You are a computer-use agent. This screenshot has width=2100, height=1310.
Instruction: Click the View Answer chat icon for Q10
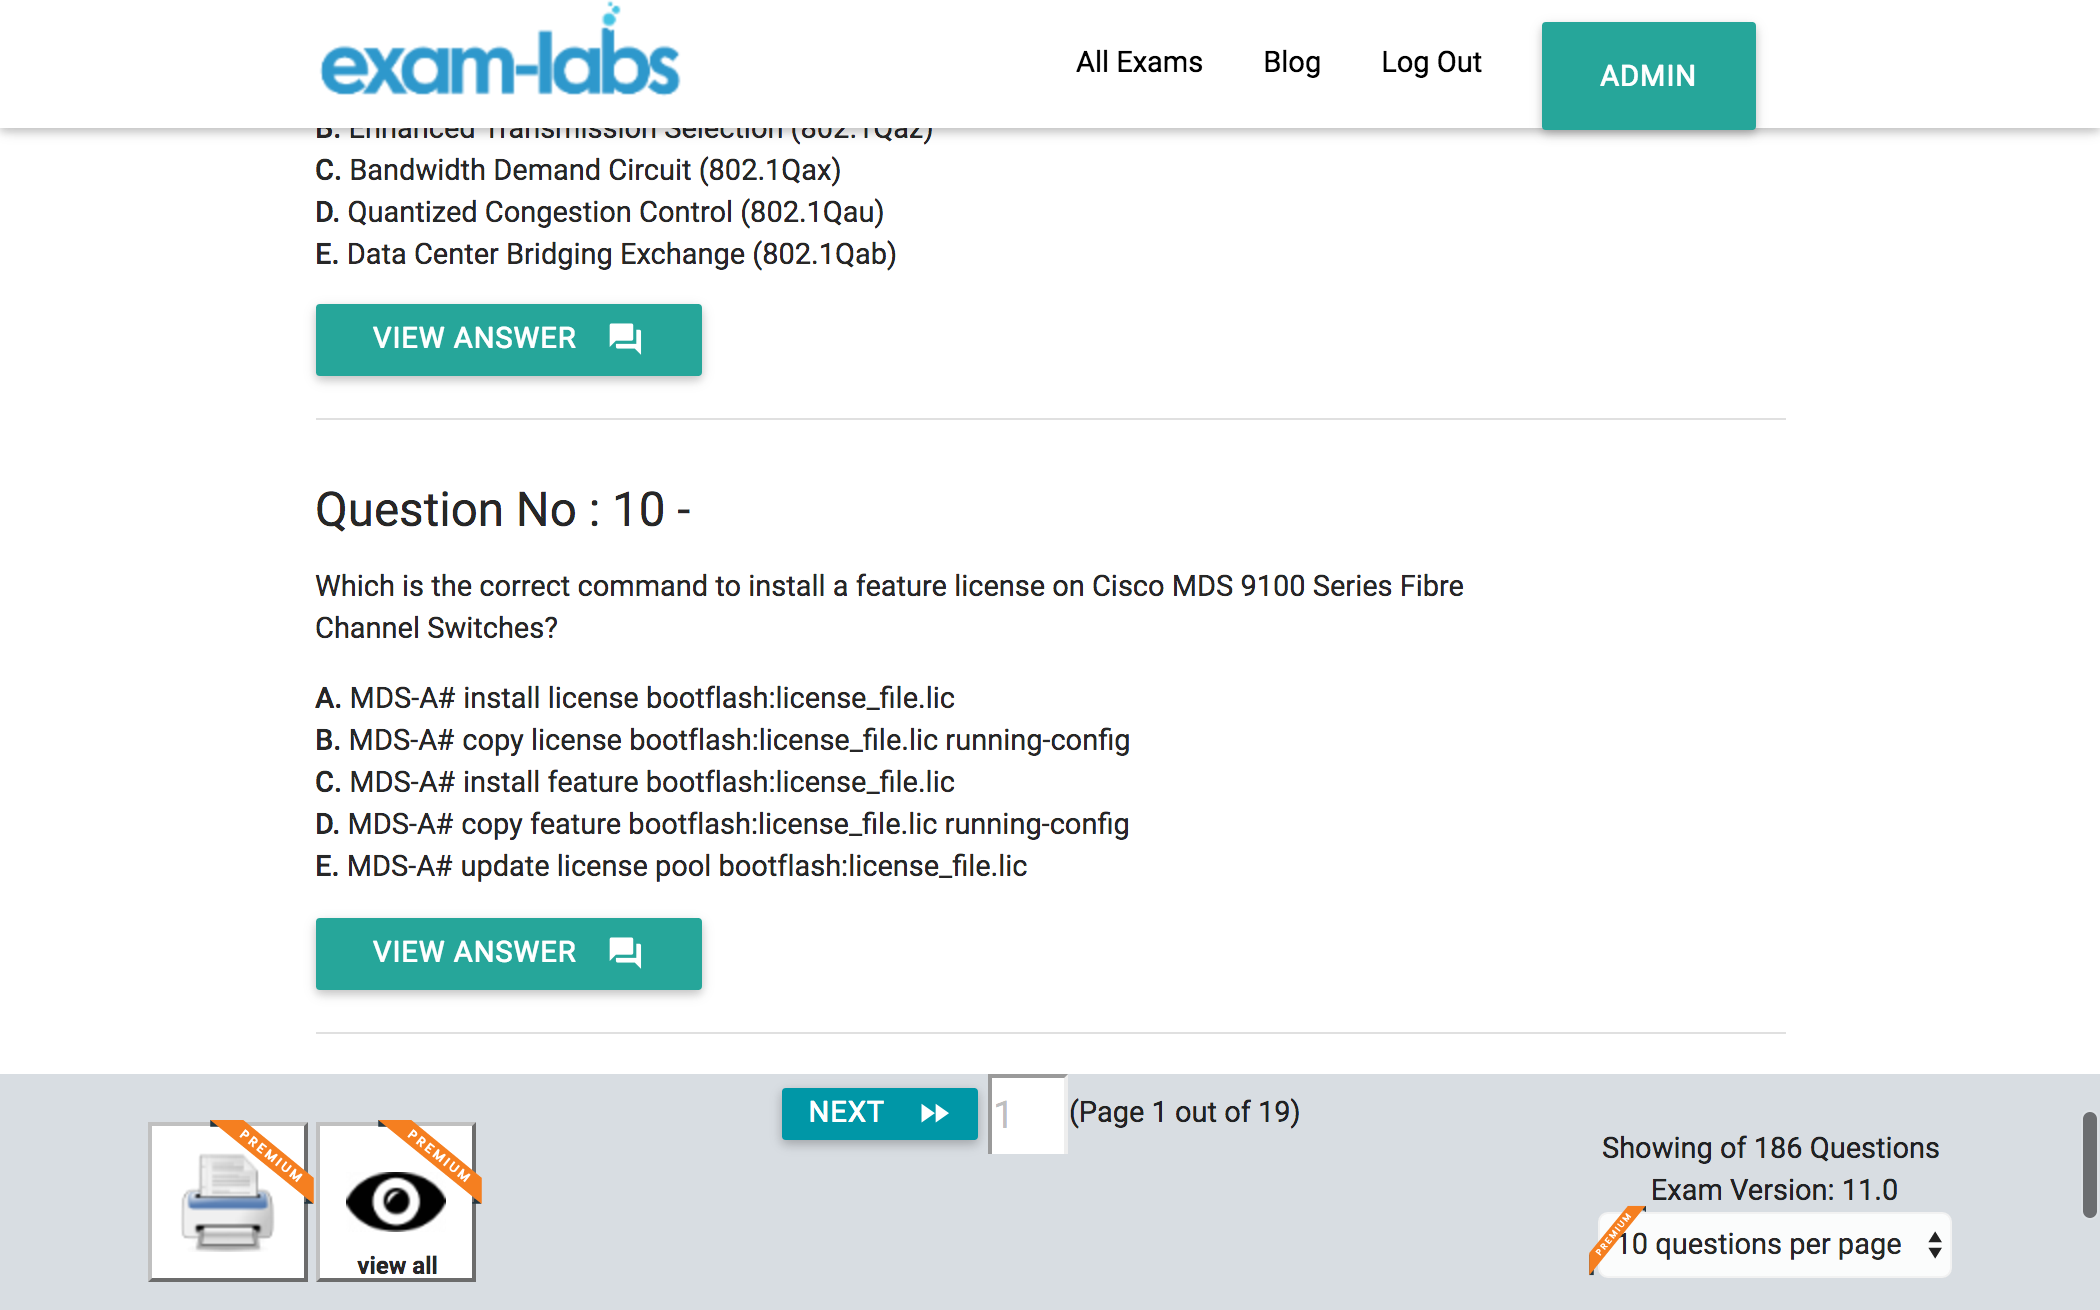pos(628,951)
